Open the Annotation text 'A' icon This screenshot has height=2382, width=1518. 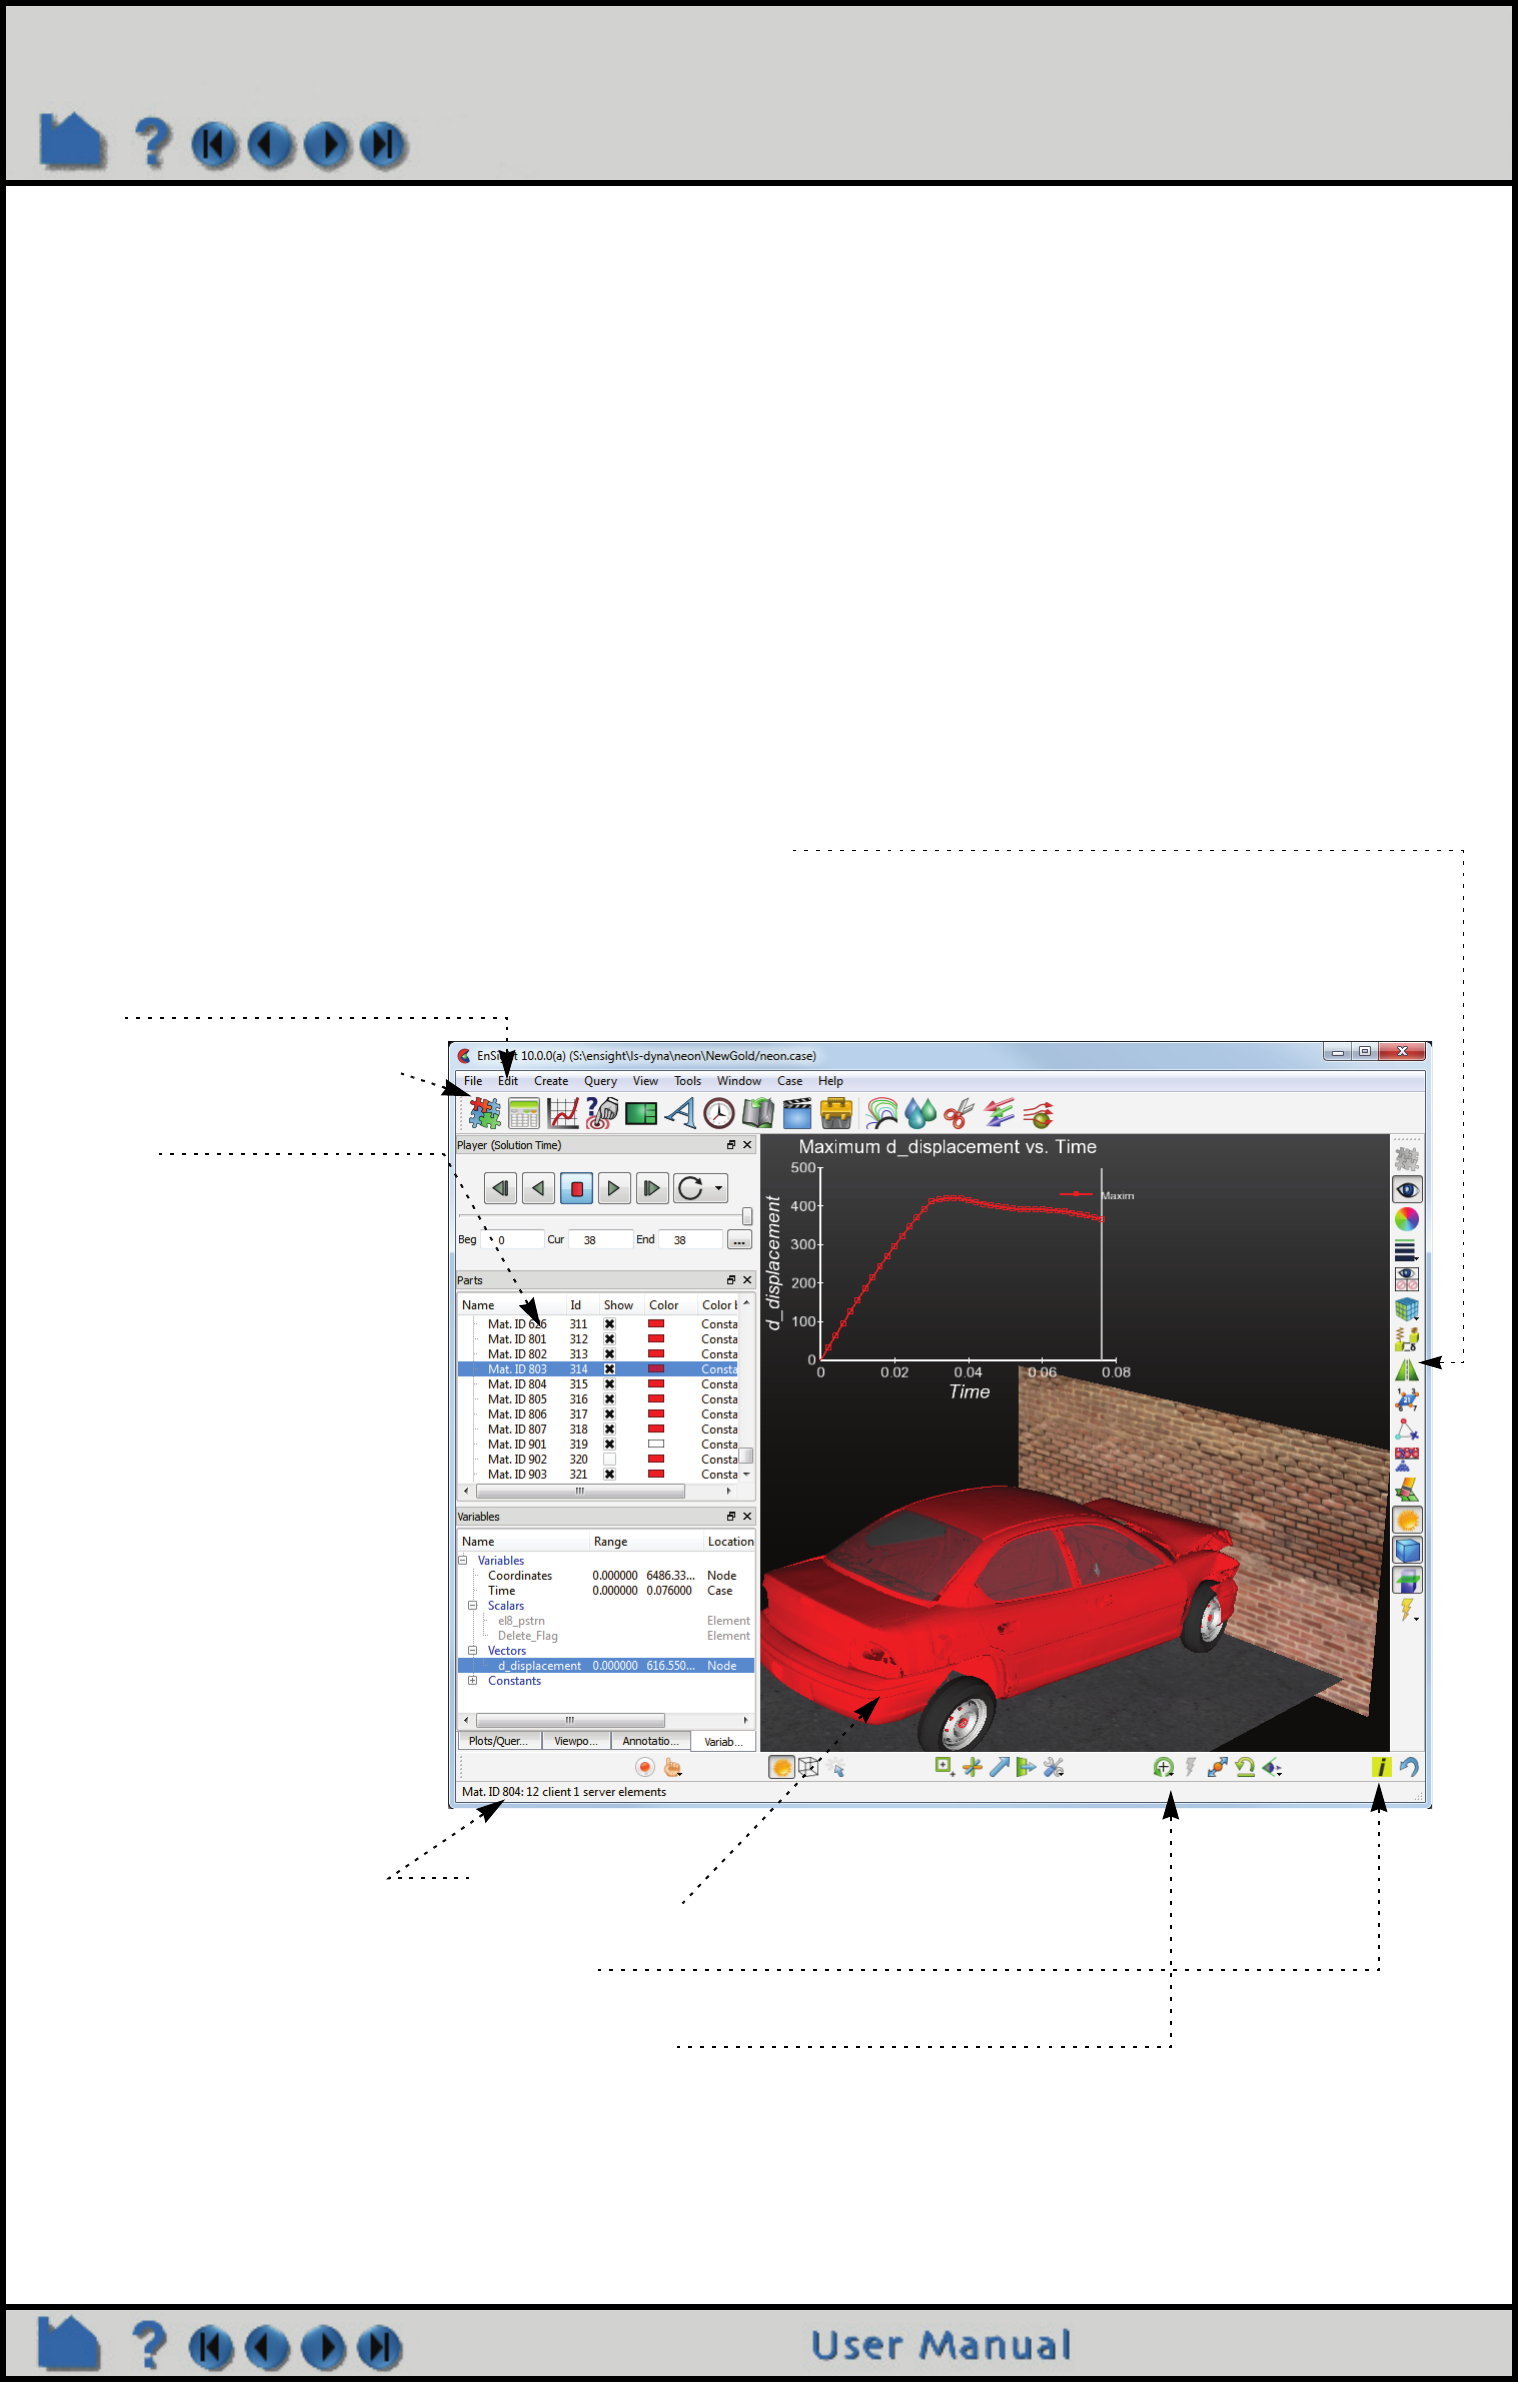point(680,1113)
